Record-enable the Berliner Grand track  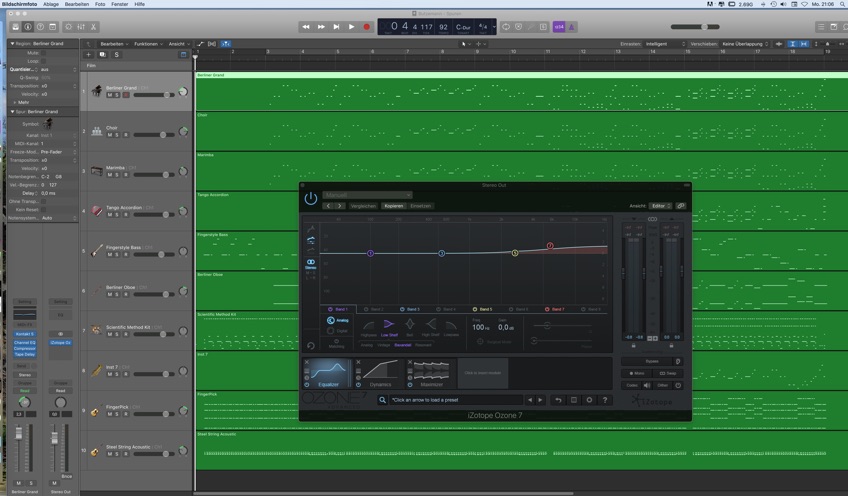[126, 95]
